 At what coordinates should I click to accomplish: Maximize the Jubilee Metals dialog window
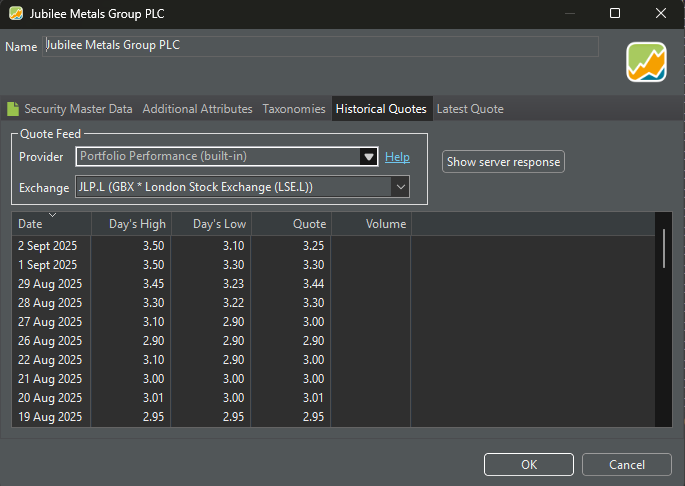615,13
